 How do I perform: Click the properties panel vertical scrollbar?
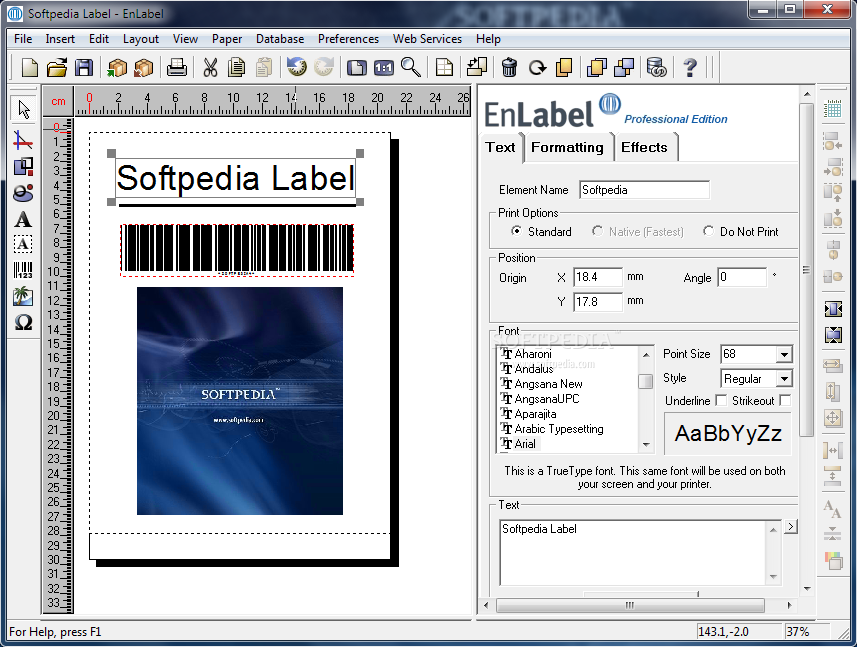[807, 269]
